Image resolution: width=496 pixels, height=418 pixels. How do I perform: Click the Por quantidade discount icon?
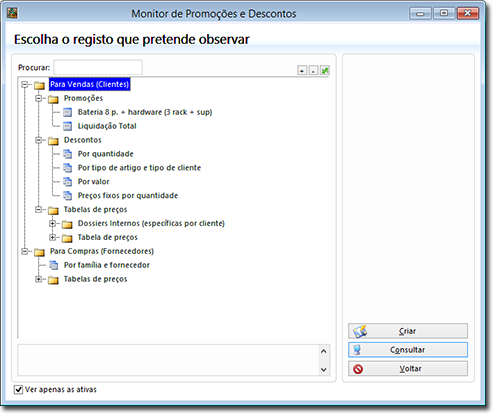pos(67,154)
